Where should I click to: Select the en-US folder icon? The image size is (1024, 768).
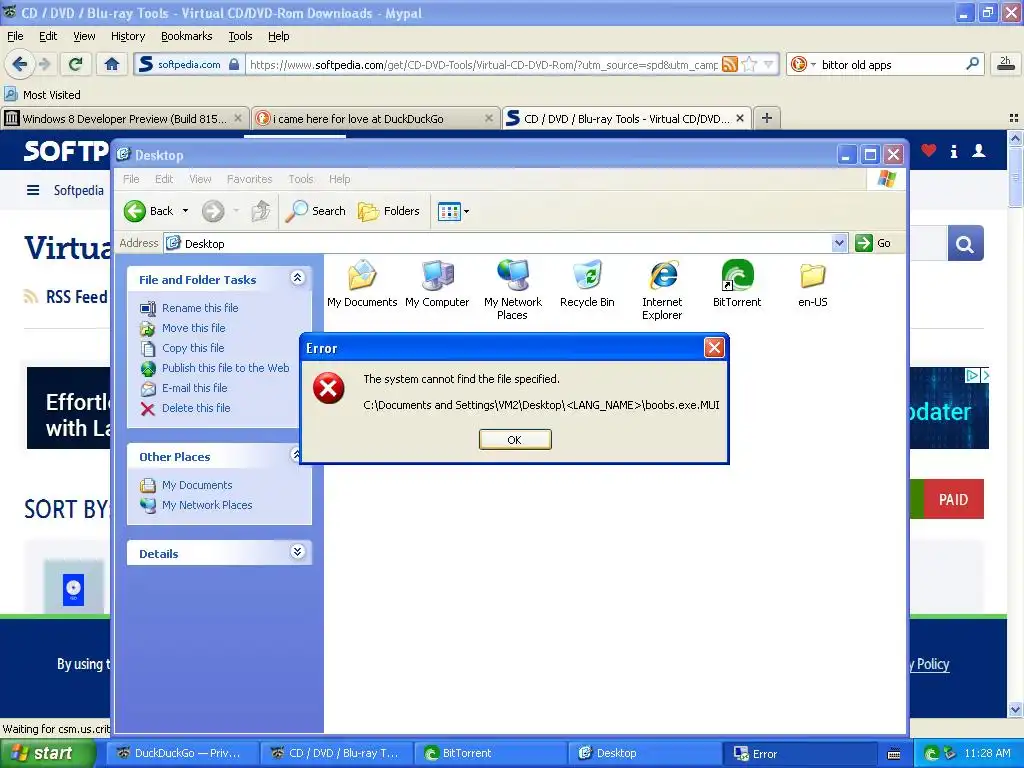[x=812, y=283]
